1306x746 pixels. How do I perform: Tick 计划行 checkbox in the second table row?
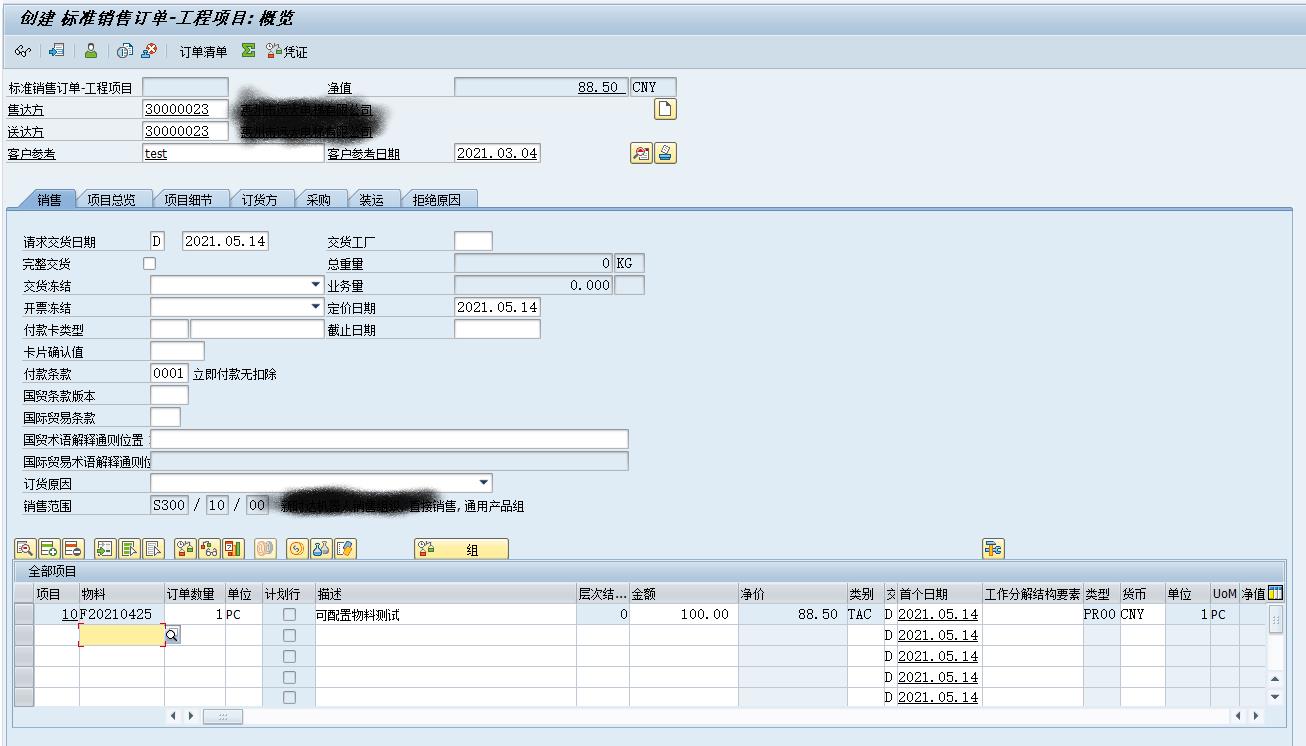coord(289,635)
